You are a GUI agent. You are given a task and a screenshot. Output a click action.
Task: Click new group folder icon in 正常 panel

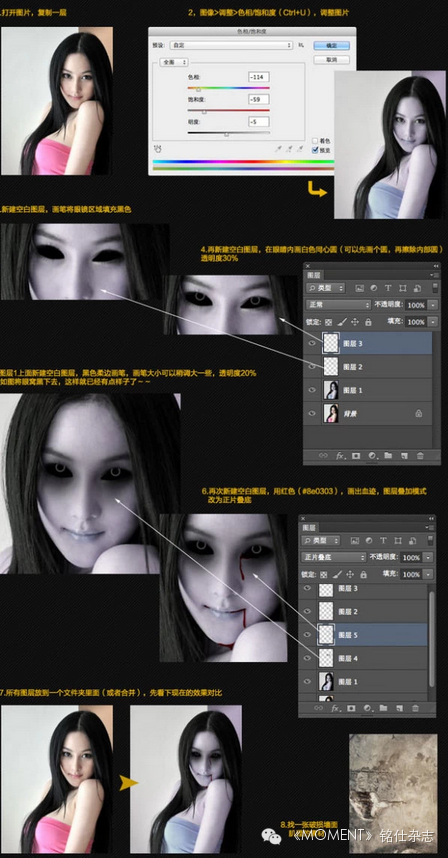(388, 455)
